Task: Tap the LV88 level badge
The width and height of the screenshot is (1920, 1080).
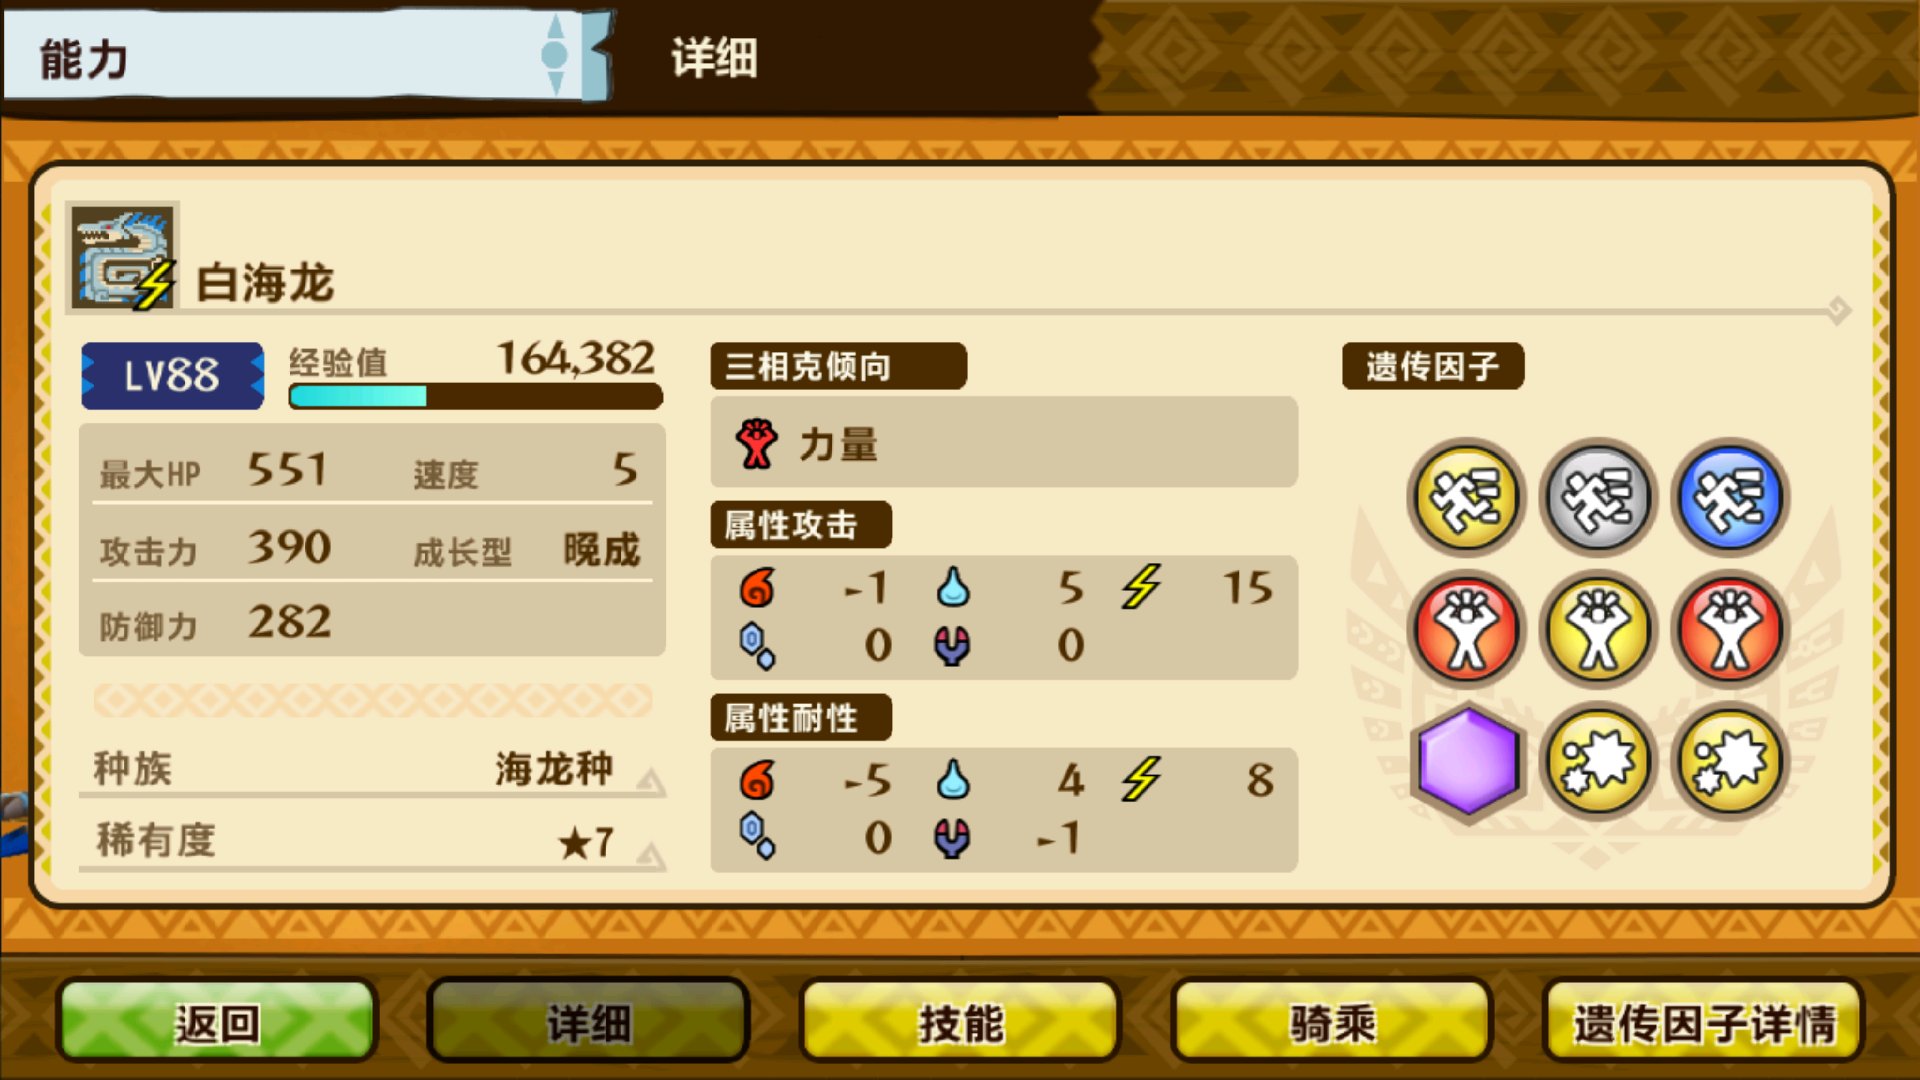Action: click(173, 376)
